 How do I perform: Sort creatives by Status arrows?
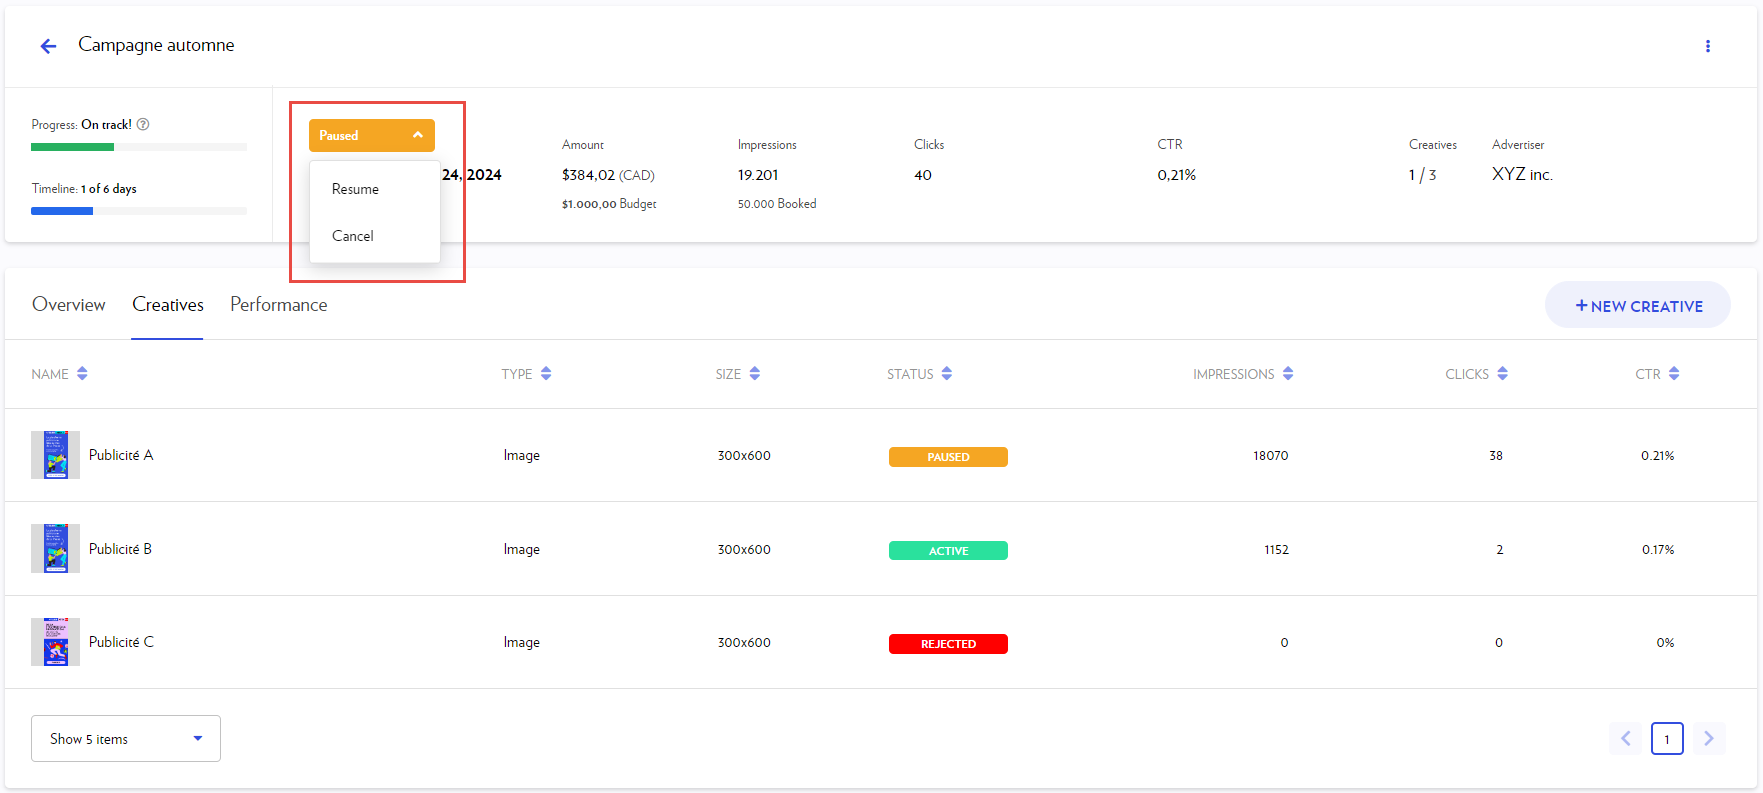click(x=946, y=374)
